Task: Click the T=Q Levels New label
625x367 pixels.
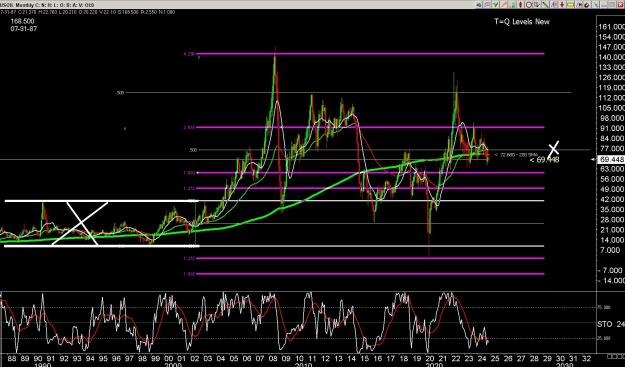Action: coord(522,22)
